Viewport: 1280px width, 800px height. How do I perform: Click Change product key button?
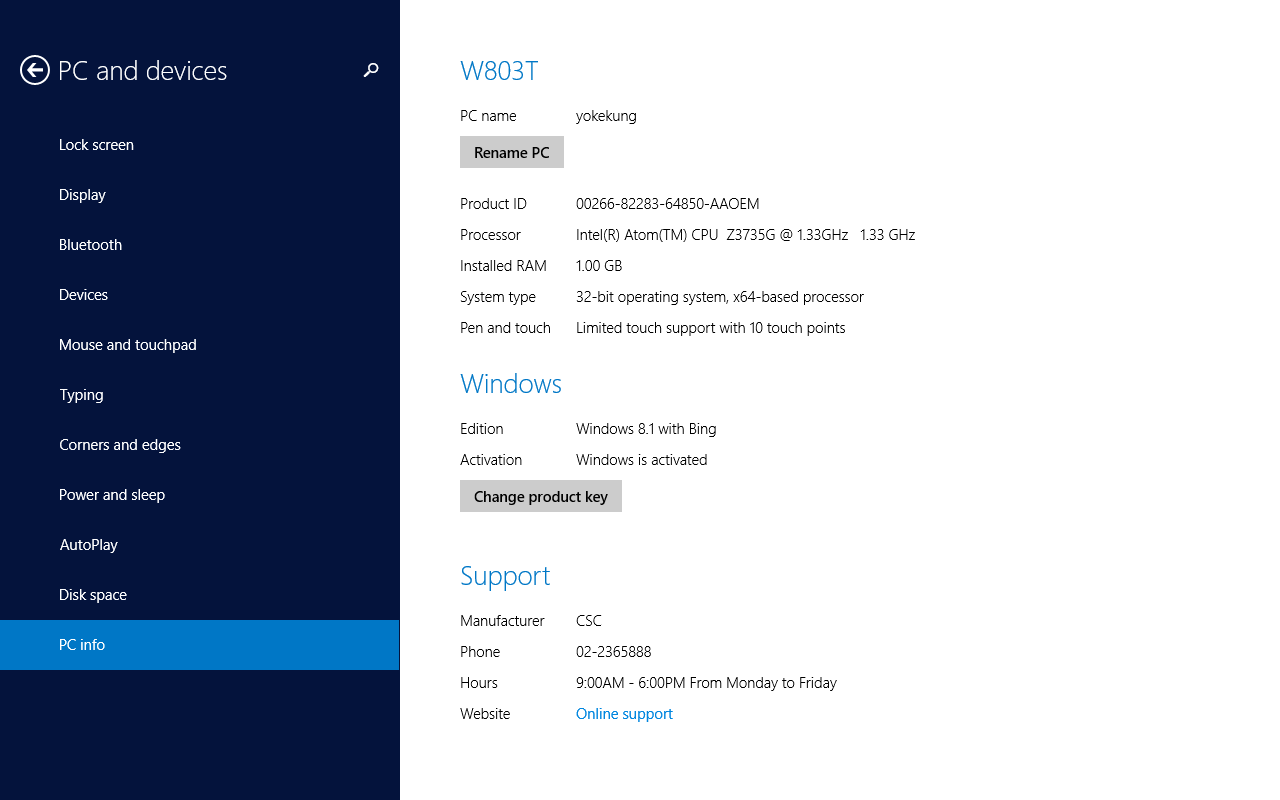pos(541,496)
